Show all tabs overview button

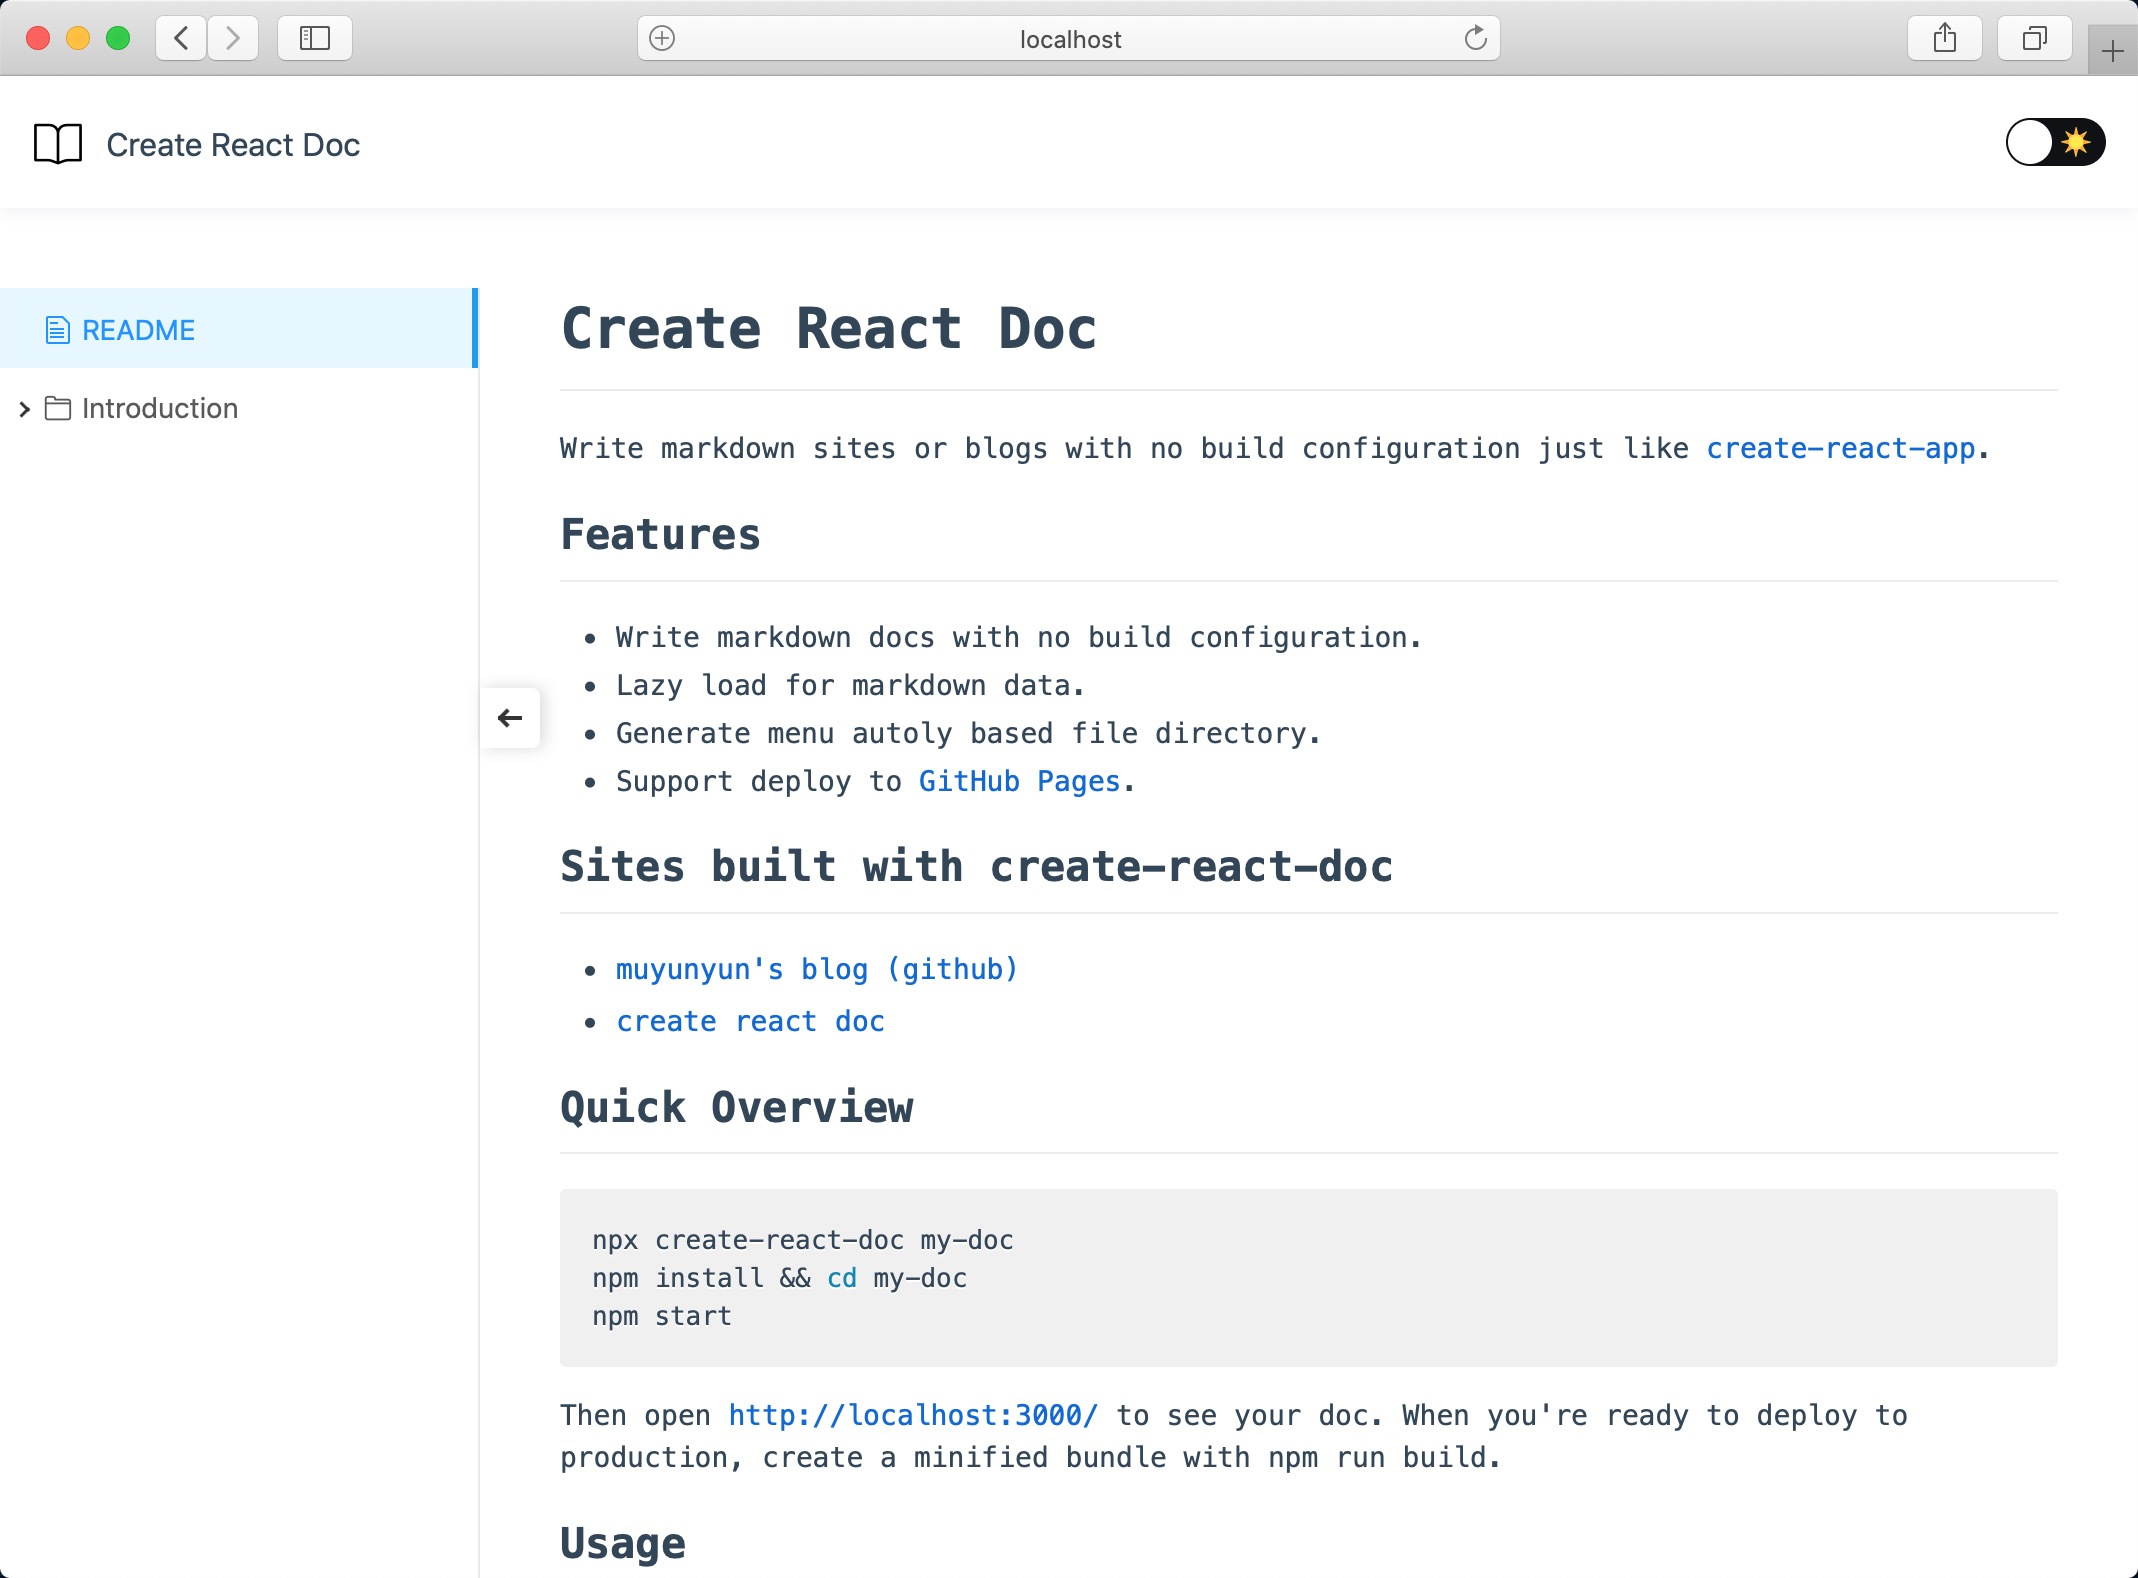(x=2034, y=39)
